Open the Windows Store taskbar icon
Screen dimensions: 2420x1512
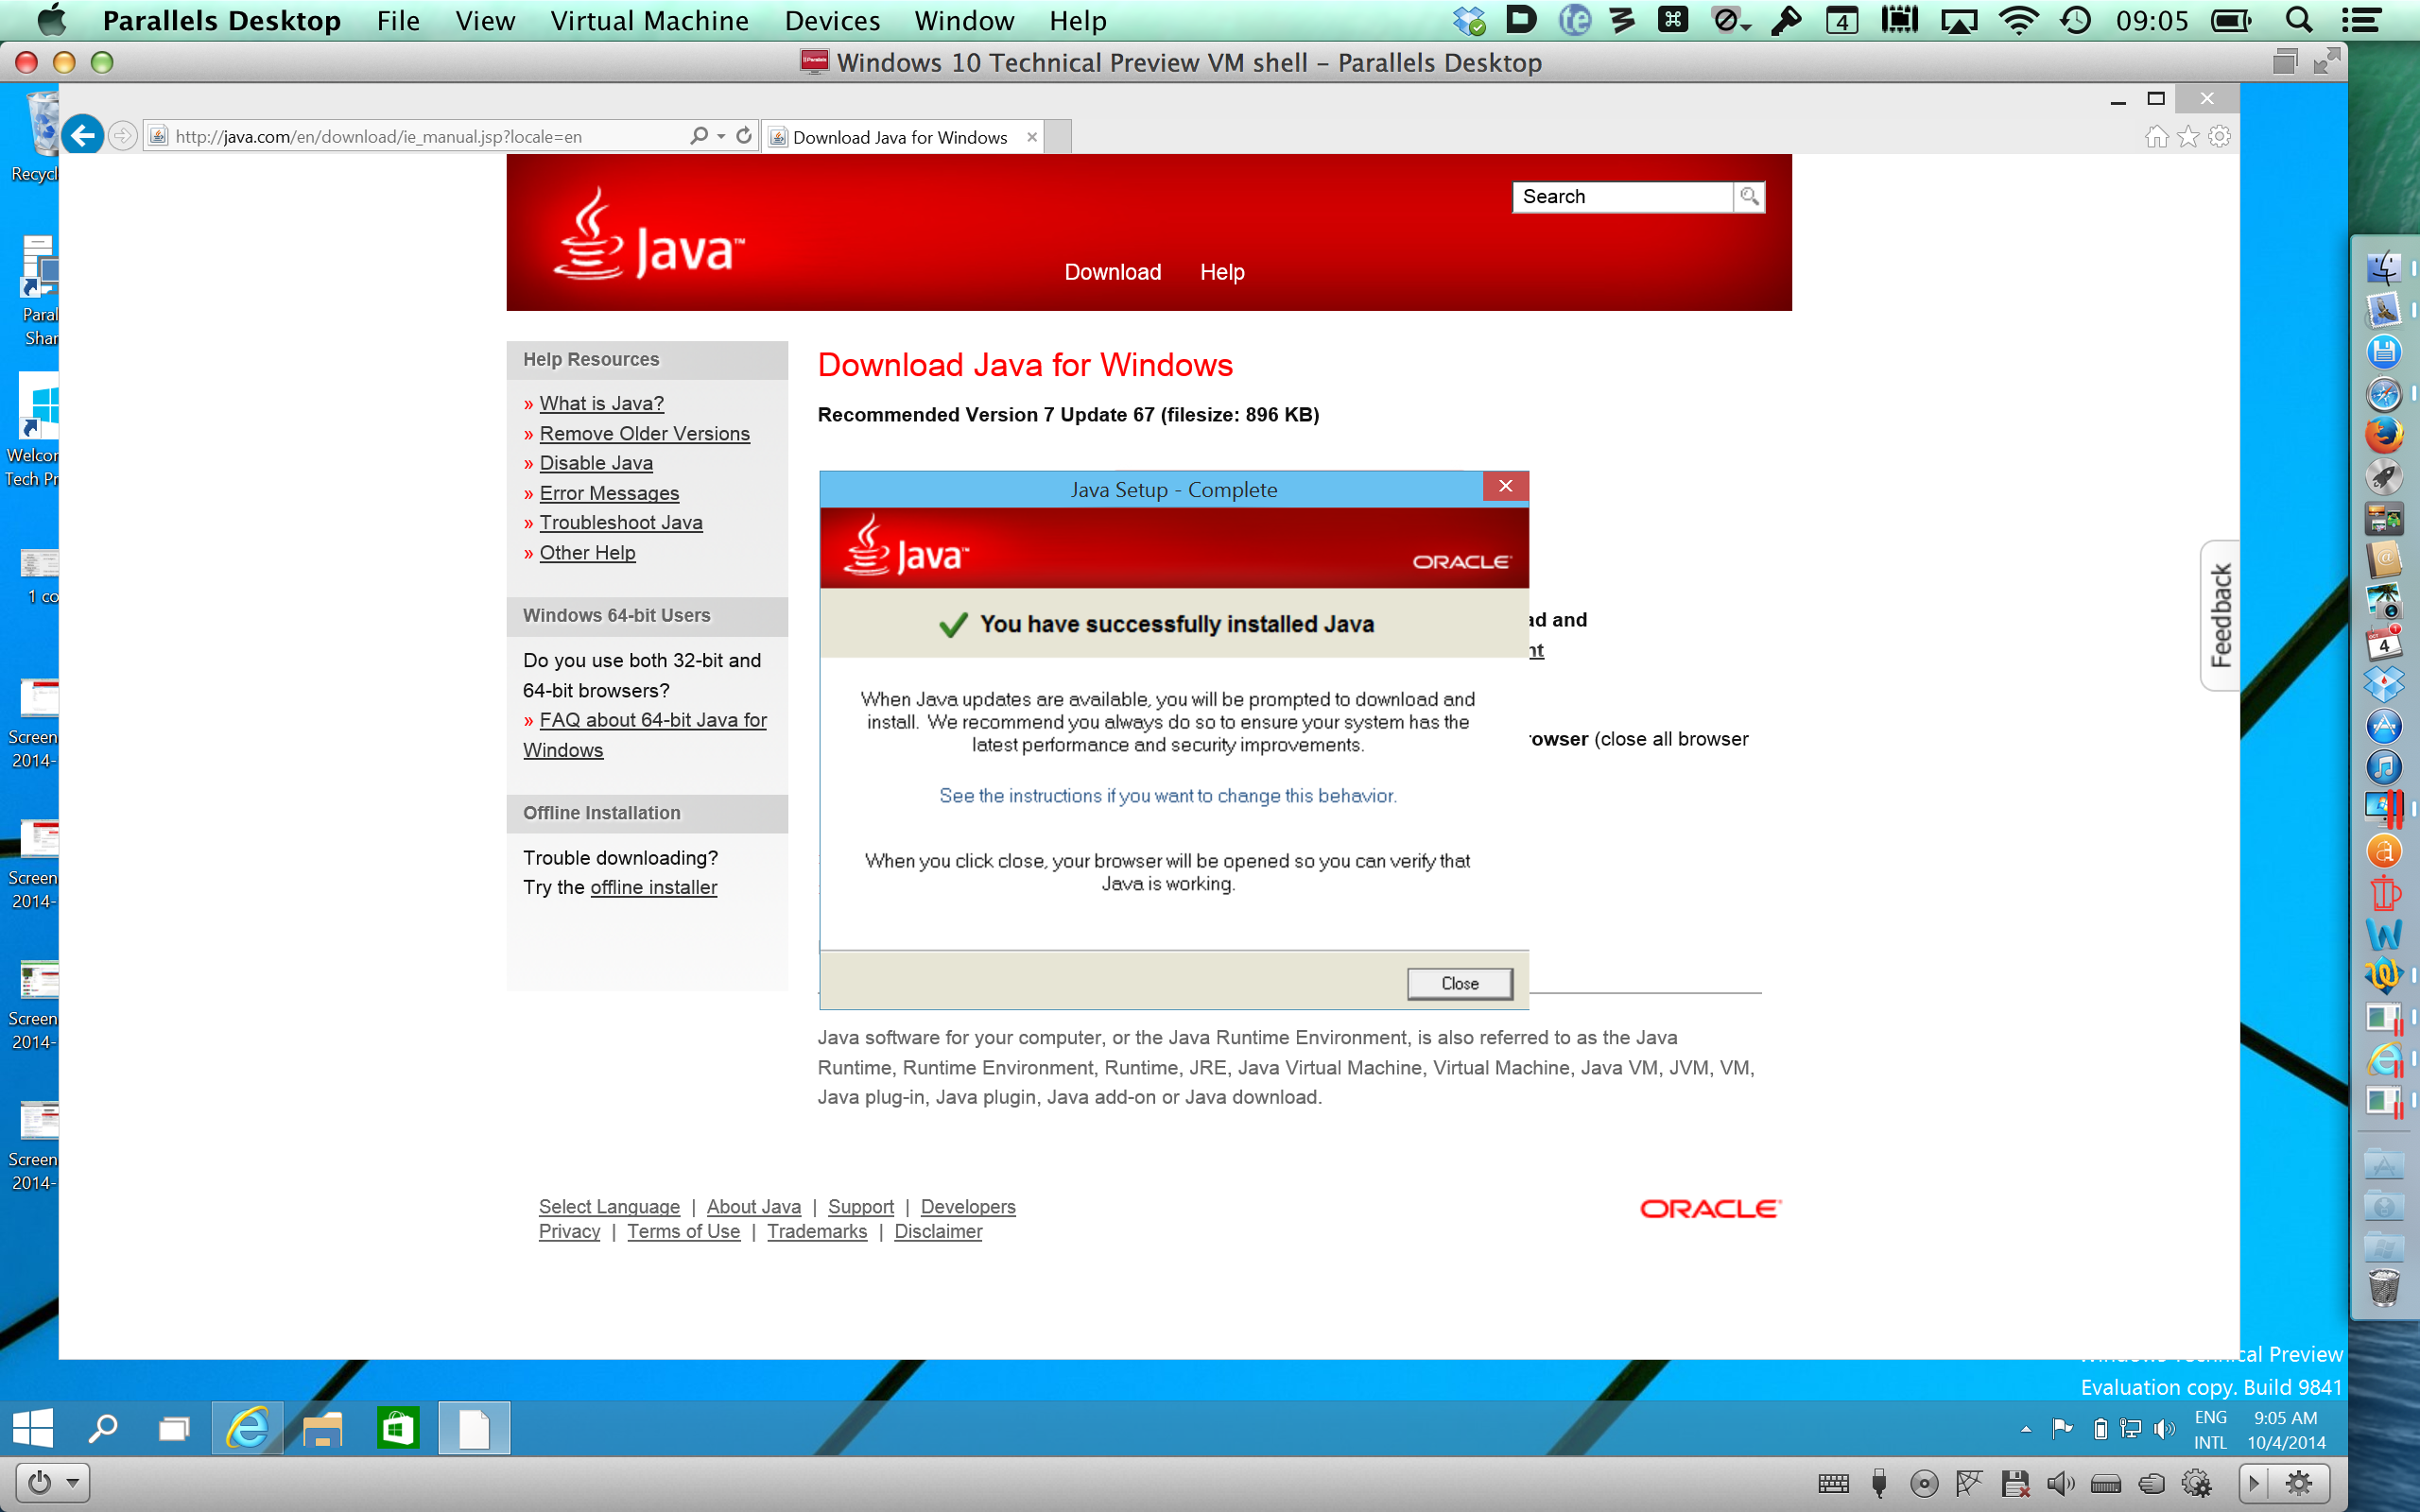coord(397,1428)
